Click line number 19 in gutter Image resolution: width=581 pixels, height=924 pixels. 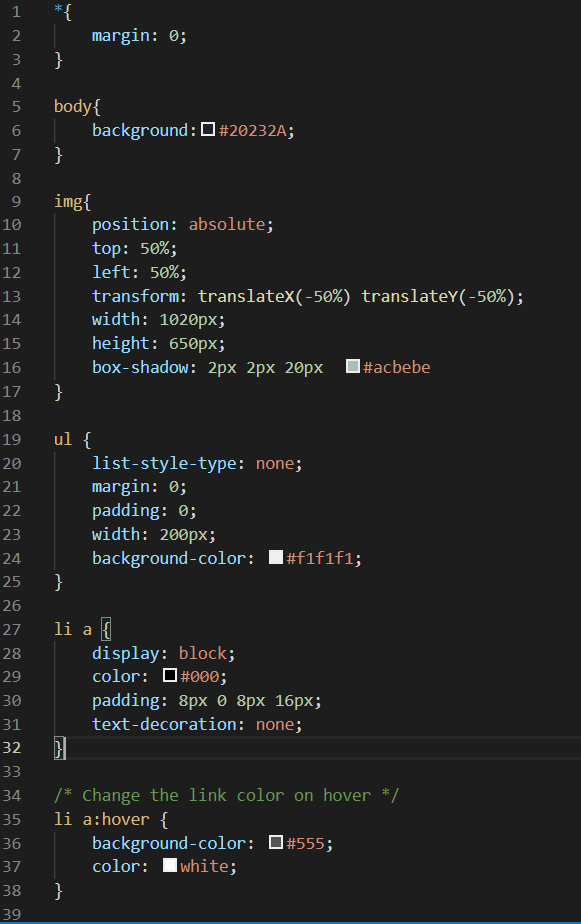[11, 440]
